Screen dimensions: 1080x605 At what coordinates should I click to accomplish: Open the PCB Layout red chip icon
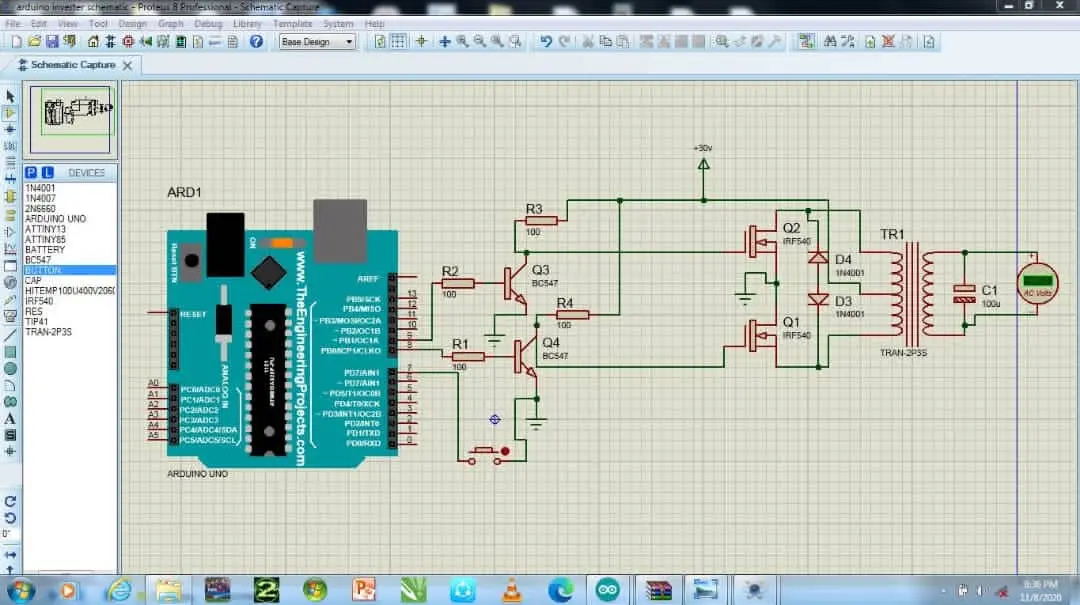click(128, 41)
